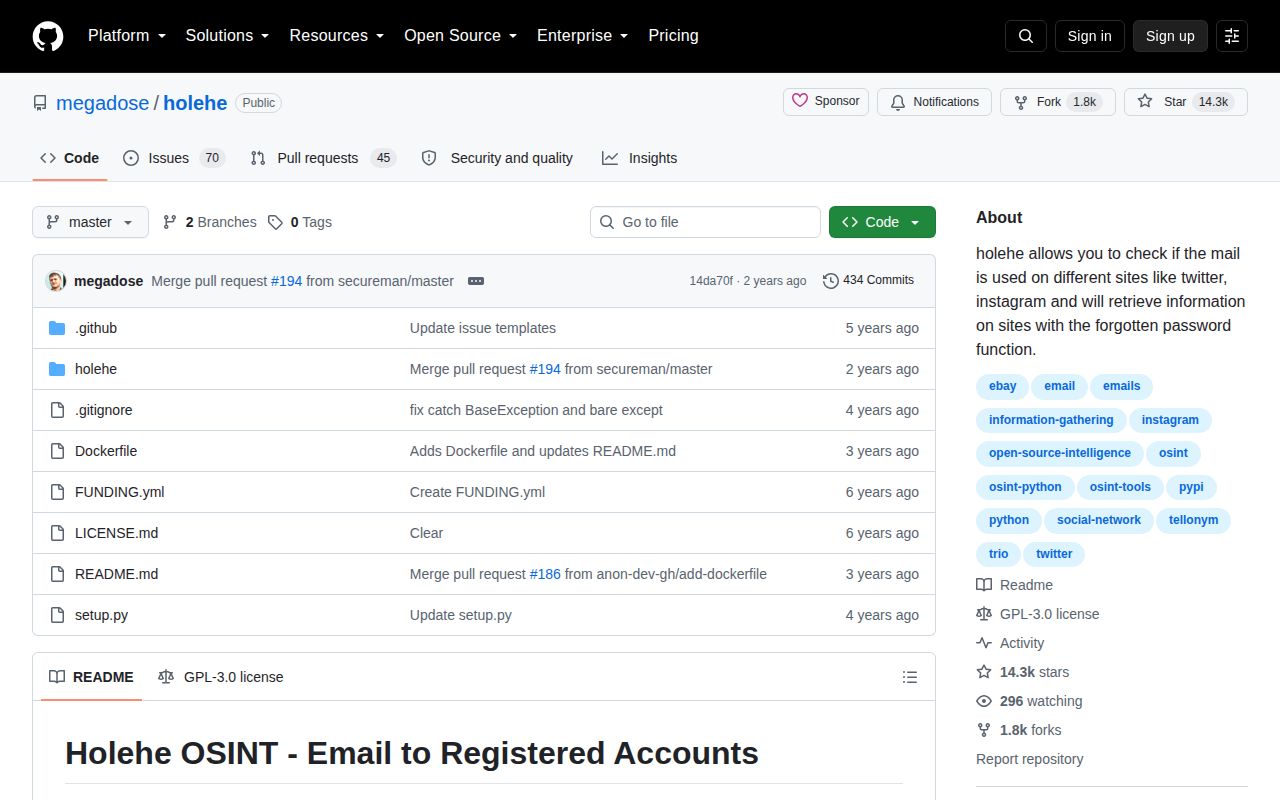The height and width of the screenshot is (800, 1280).
Task: Select the GPL-3.0 license tab
Action: [x=221, y=677]
